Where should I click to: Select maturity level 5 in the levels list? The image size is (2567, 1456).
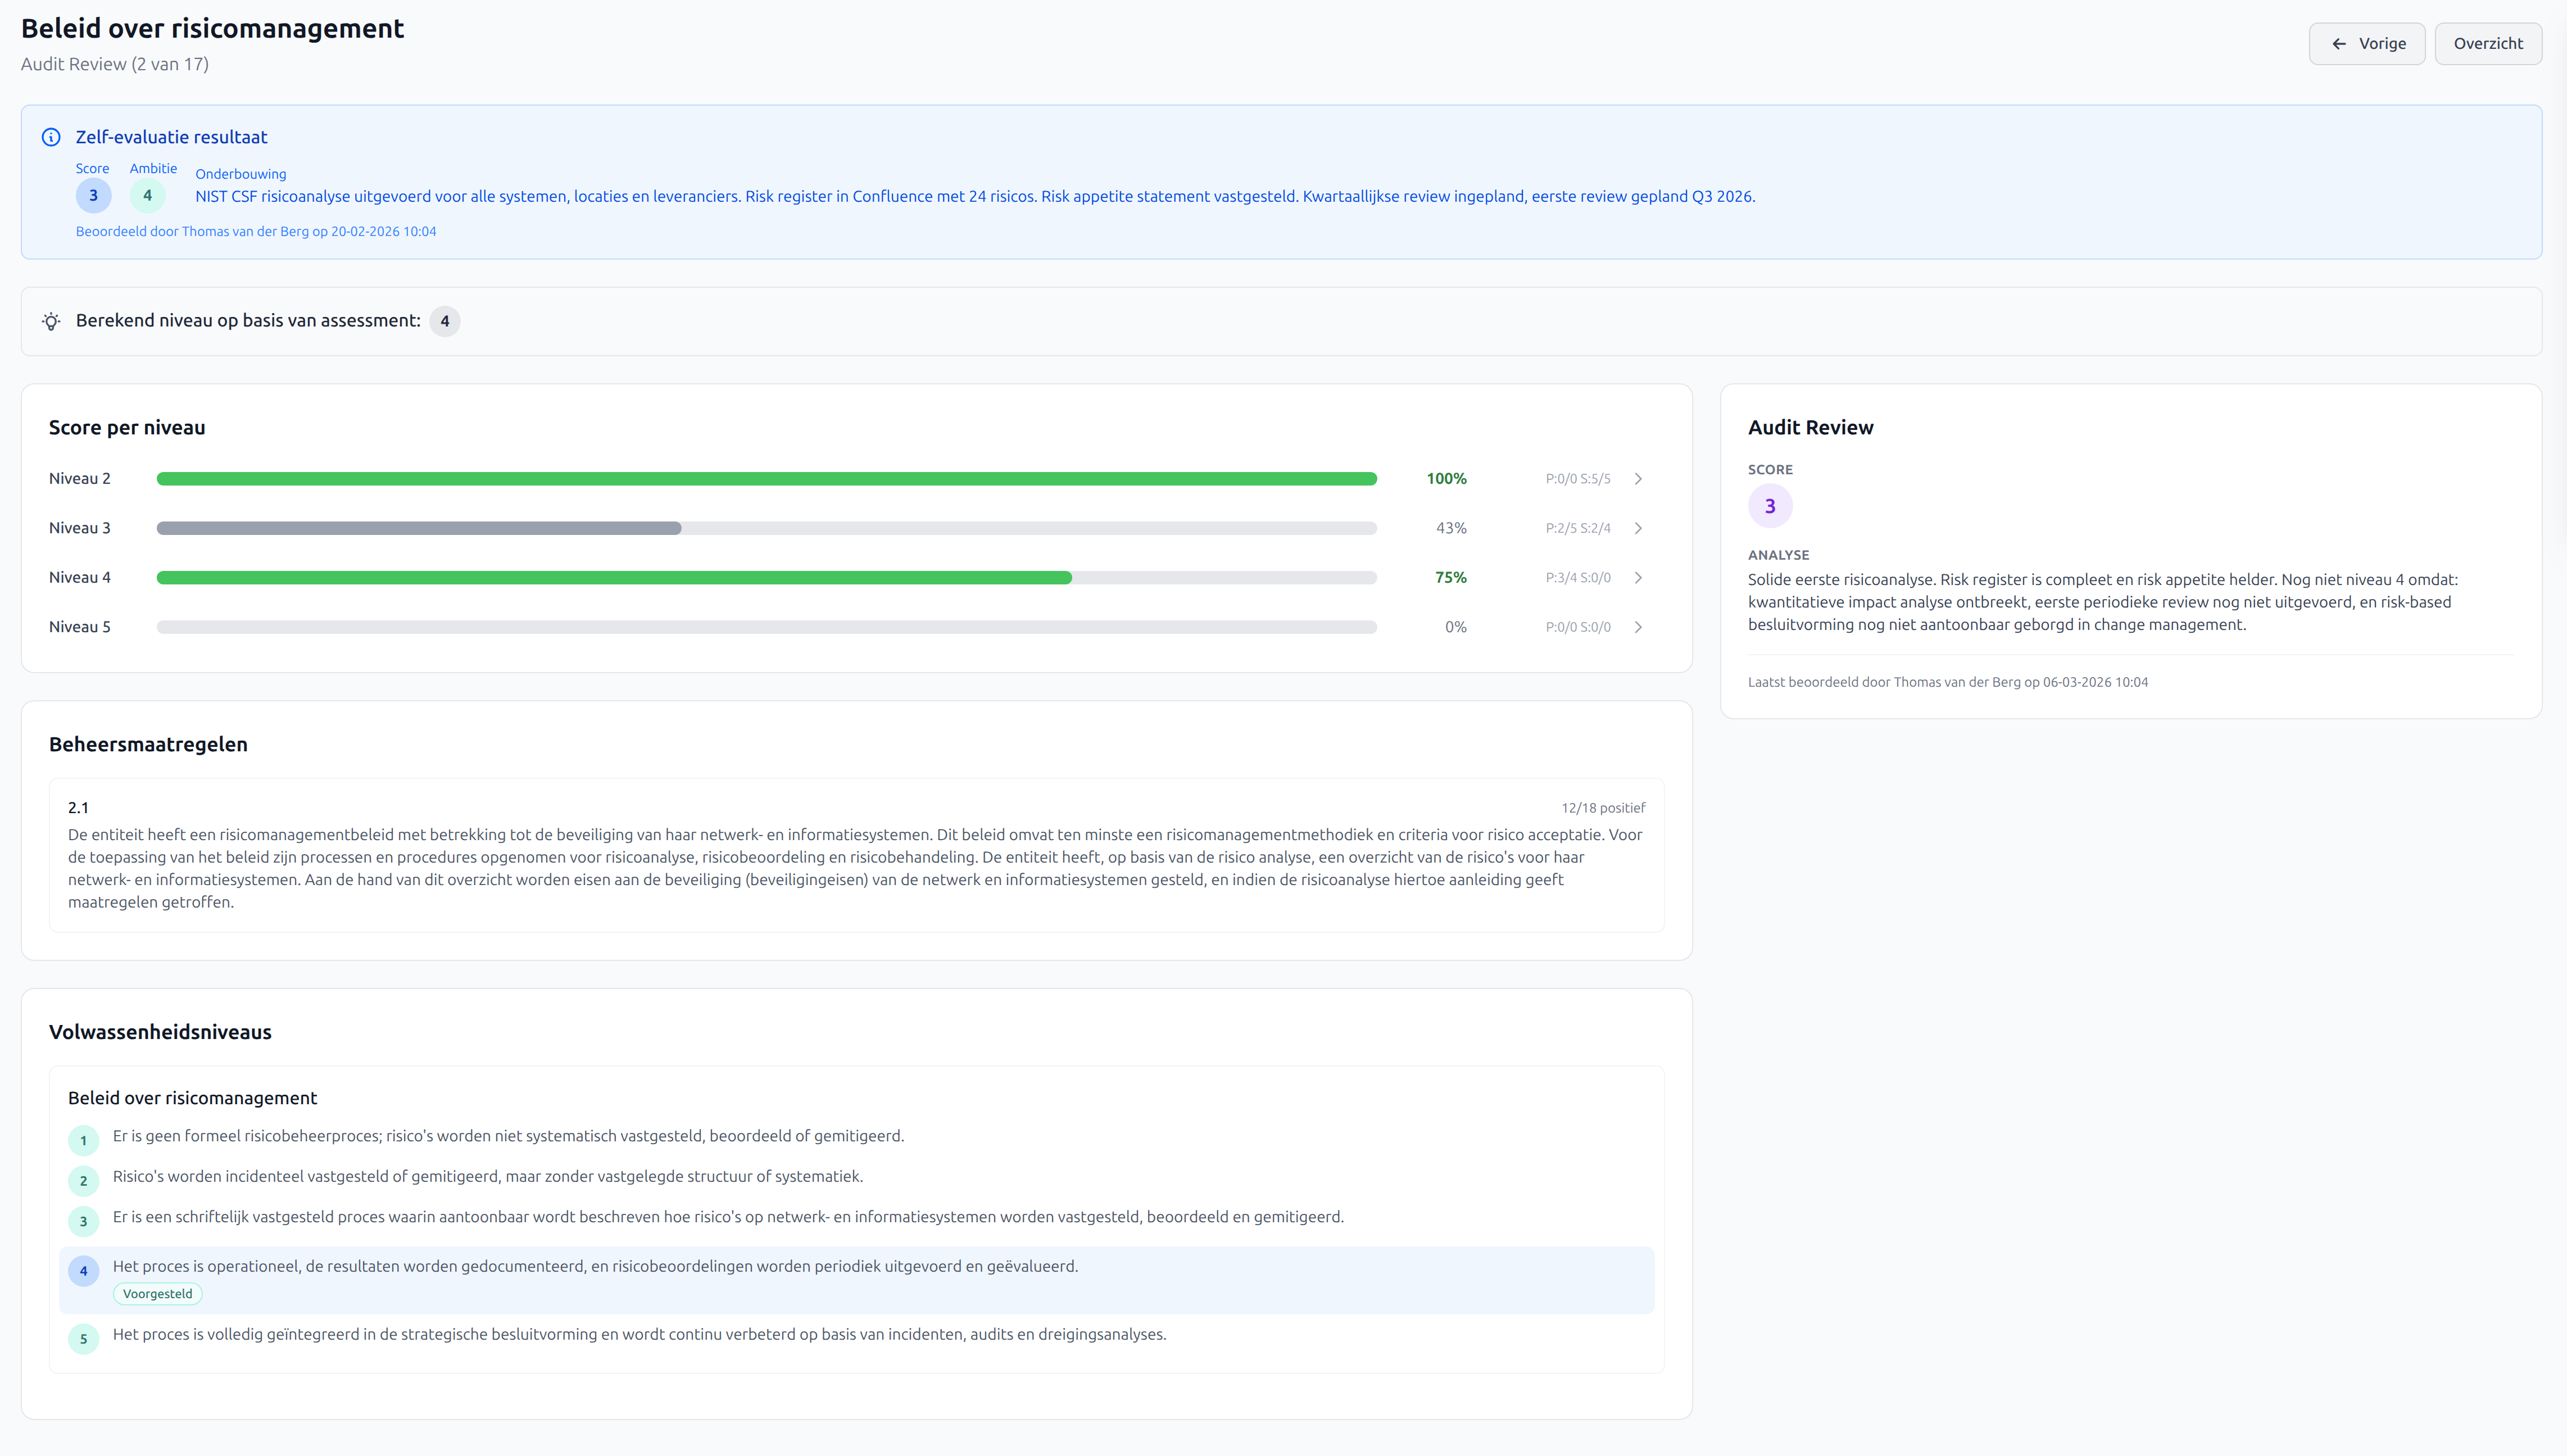83,1338
